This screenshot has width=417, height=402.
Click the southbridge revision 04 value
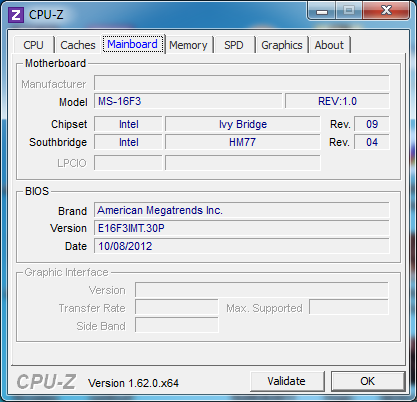pyautogui.click(x=372, y=142)
